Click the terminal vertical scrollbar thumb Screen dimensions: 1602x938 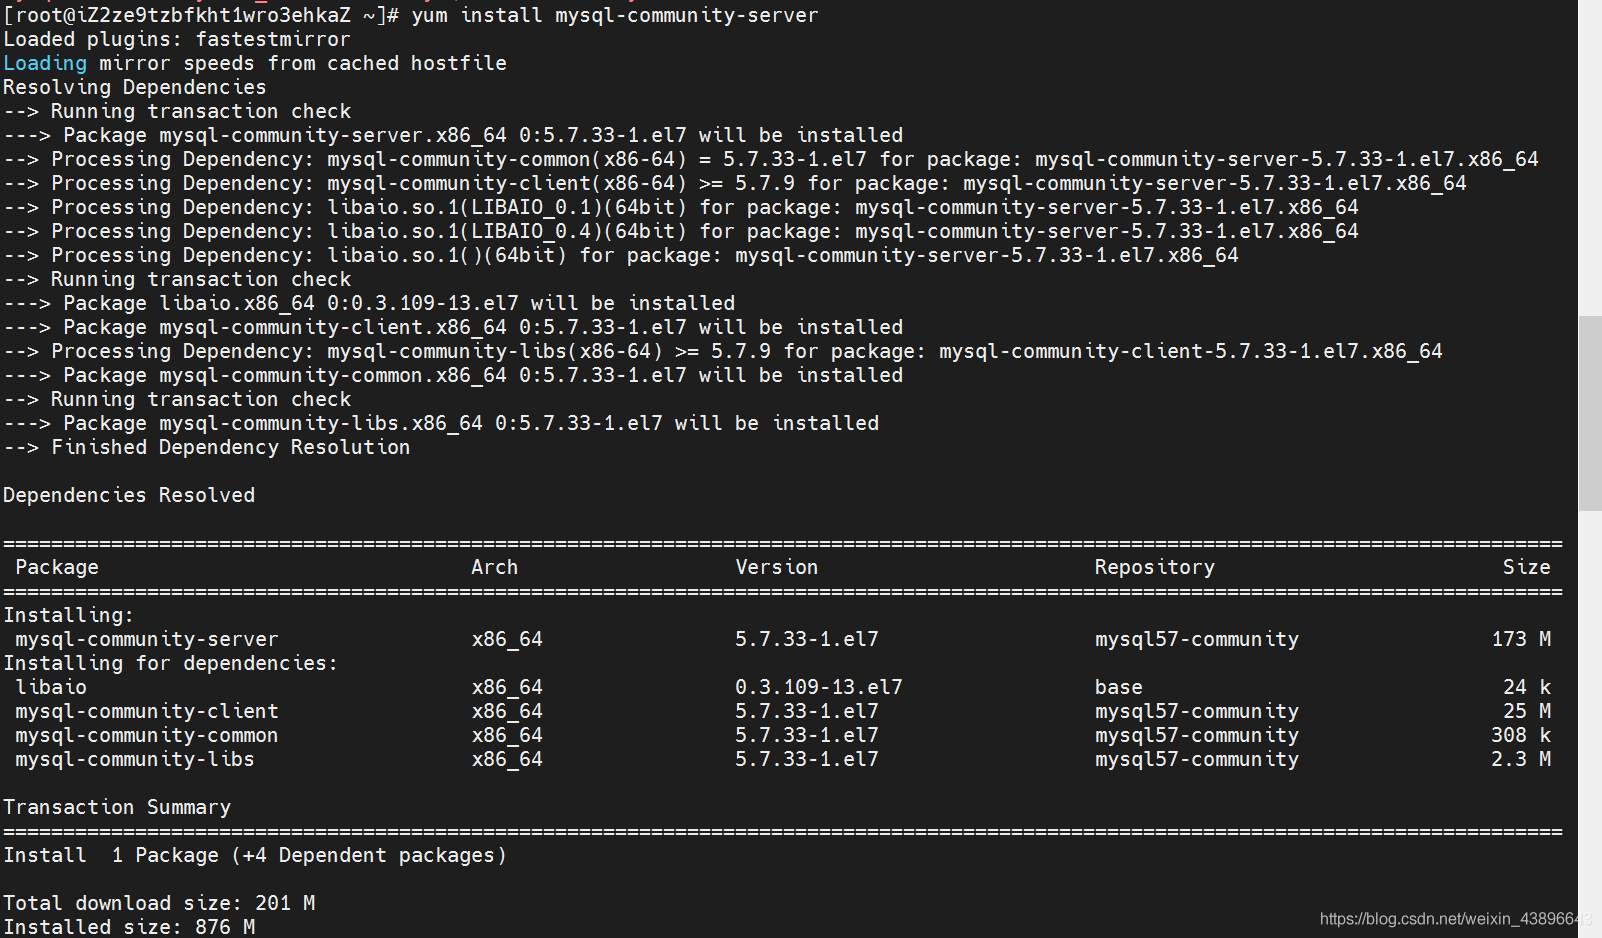pyautogui.click(x=1590, y=413)
